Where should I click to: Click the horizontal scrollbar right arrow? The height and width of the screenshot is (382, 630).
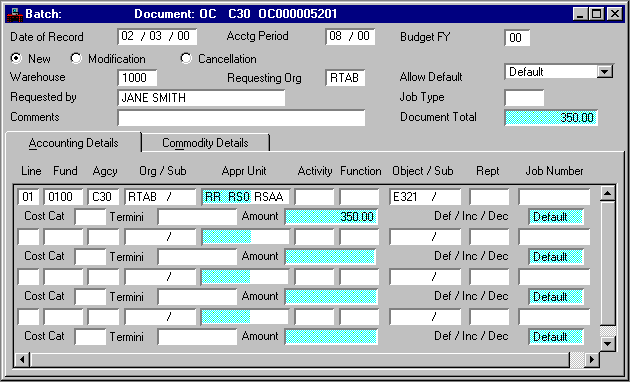click(591, 359)
